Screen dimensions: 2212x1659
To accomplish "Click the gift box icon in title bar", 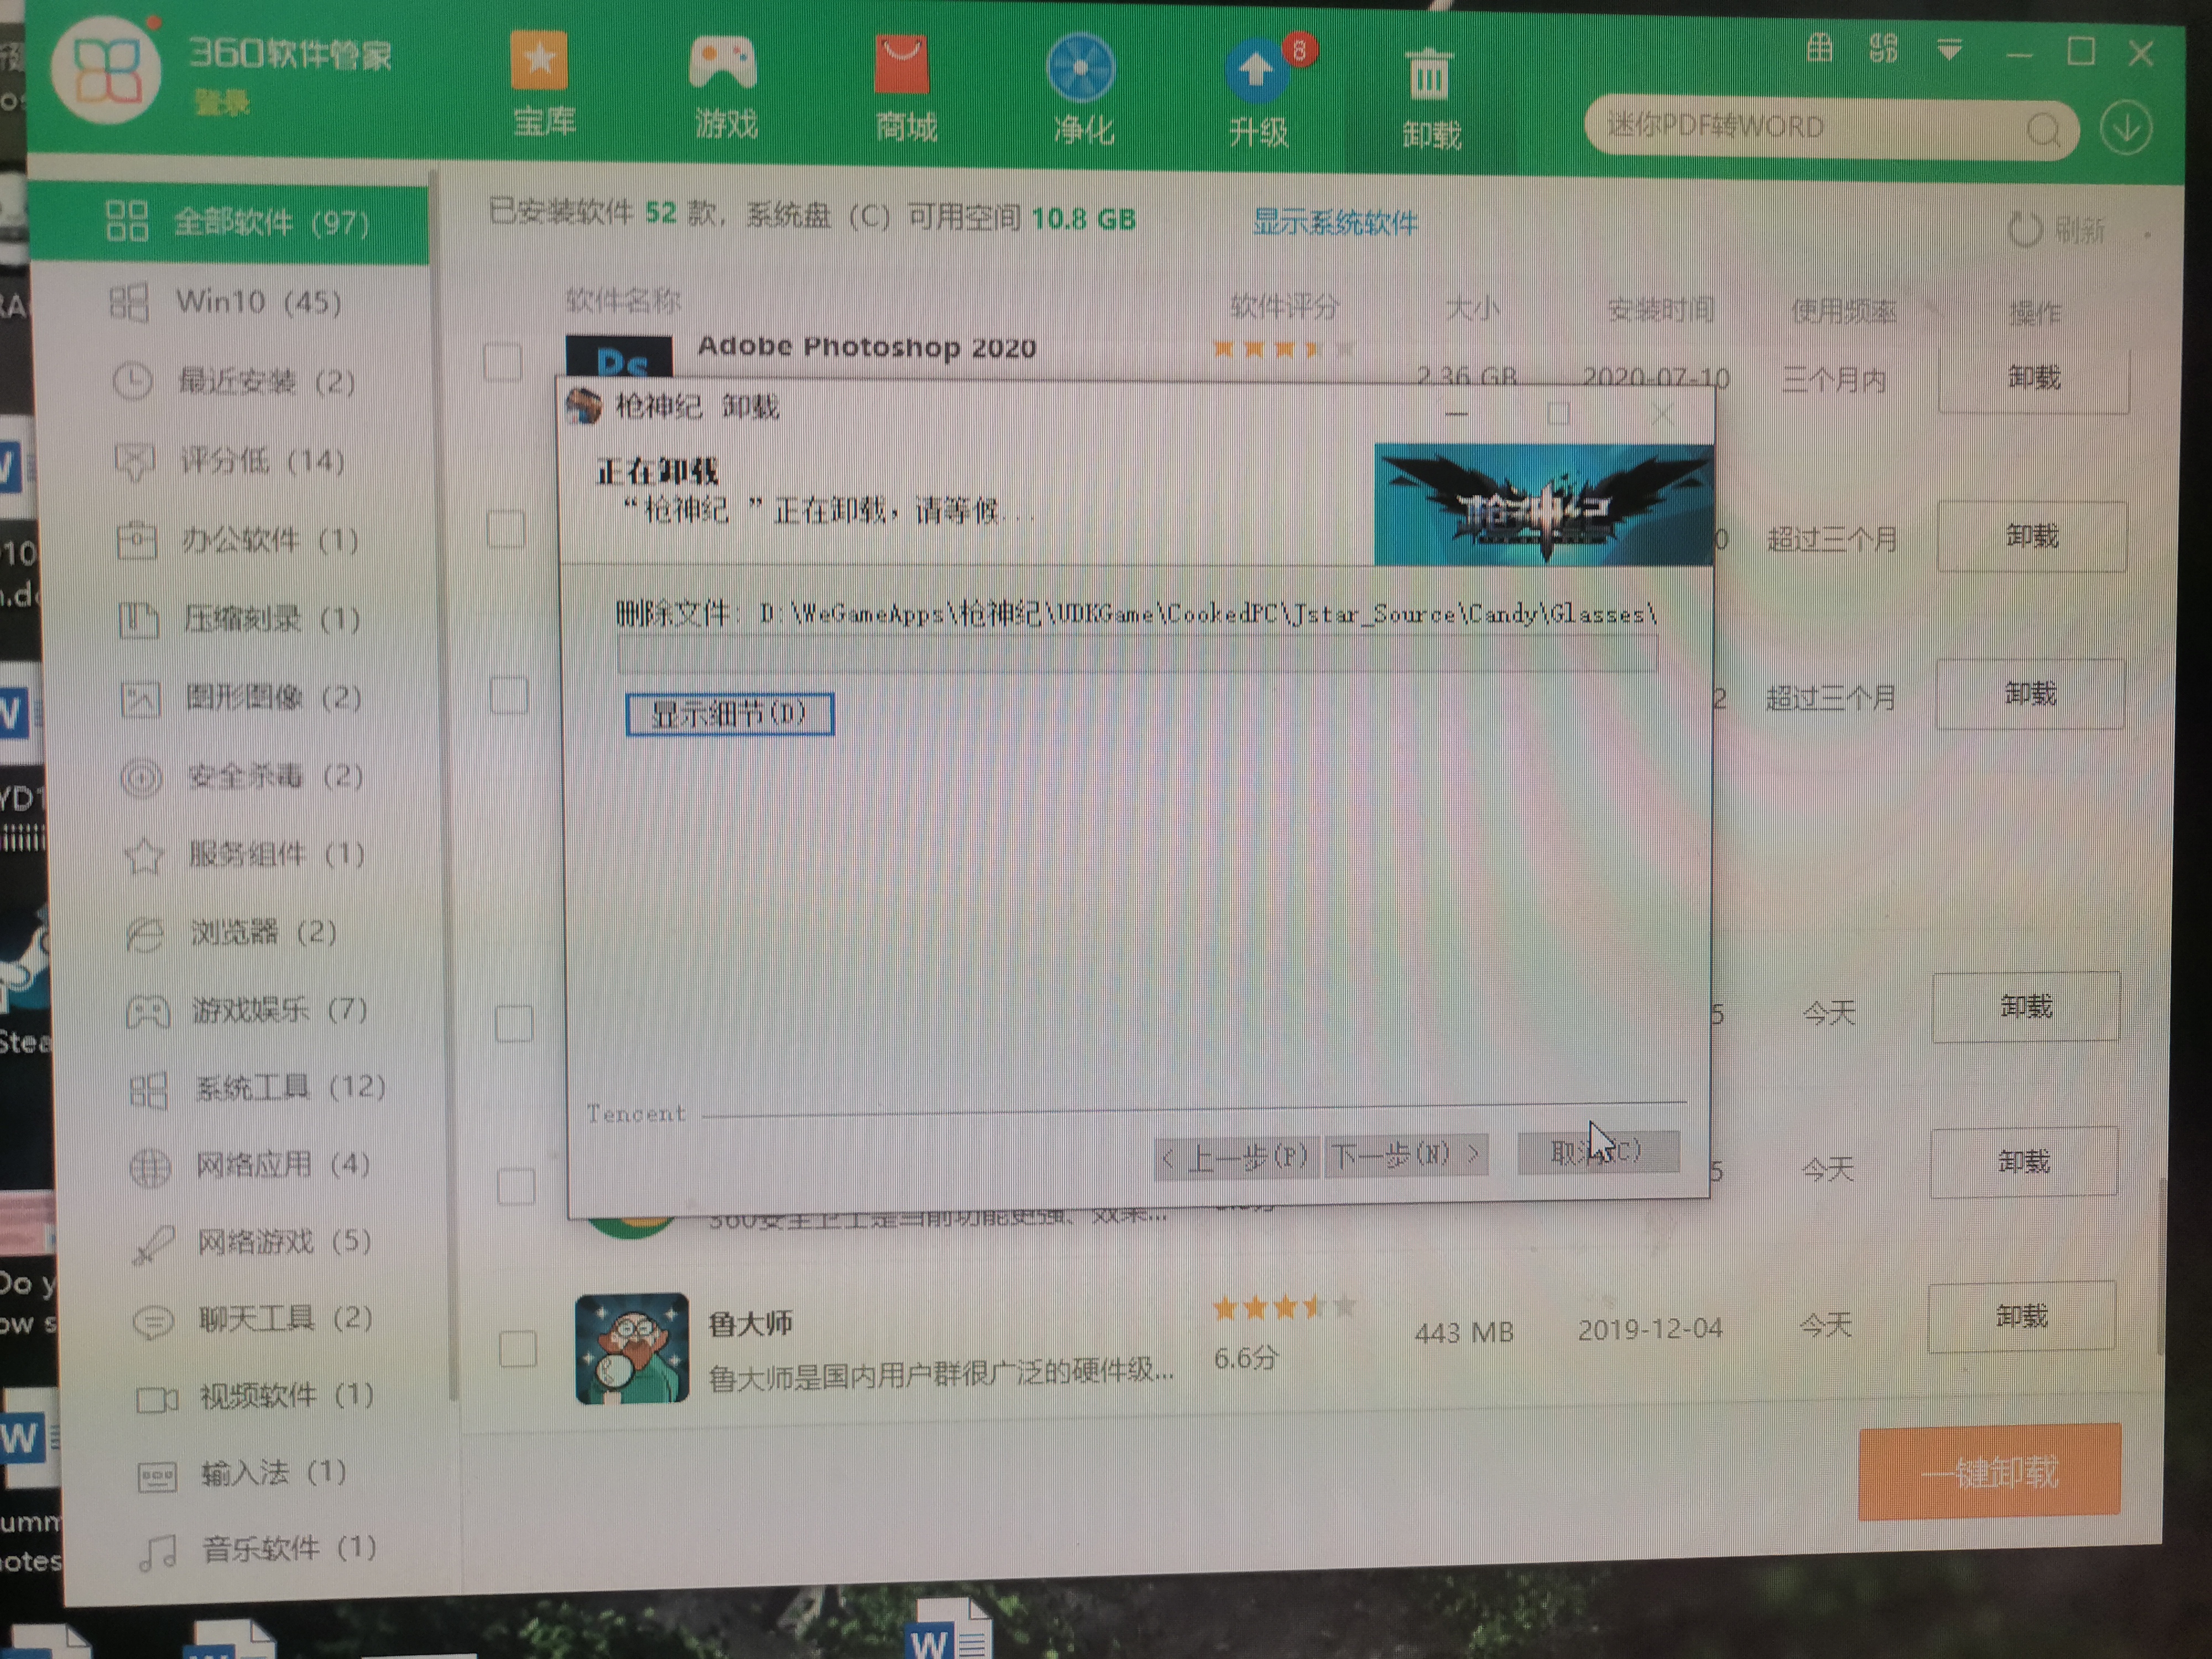I will (1819, 47).
